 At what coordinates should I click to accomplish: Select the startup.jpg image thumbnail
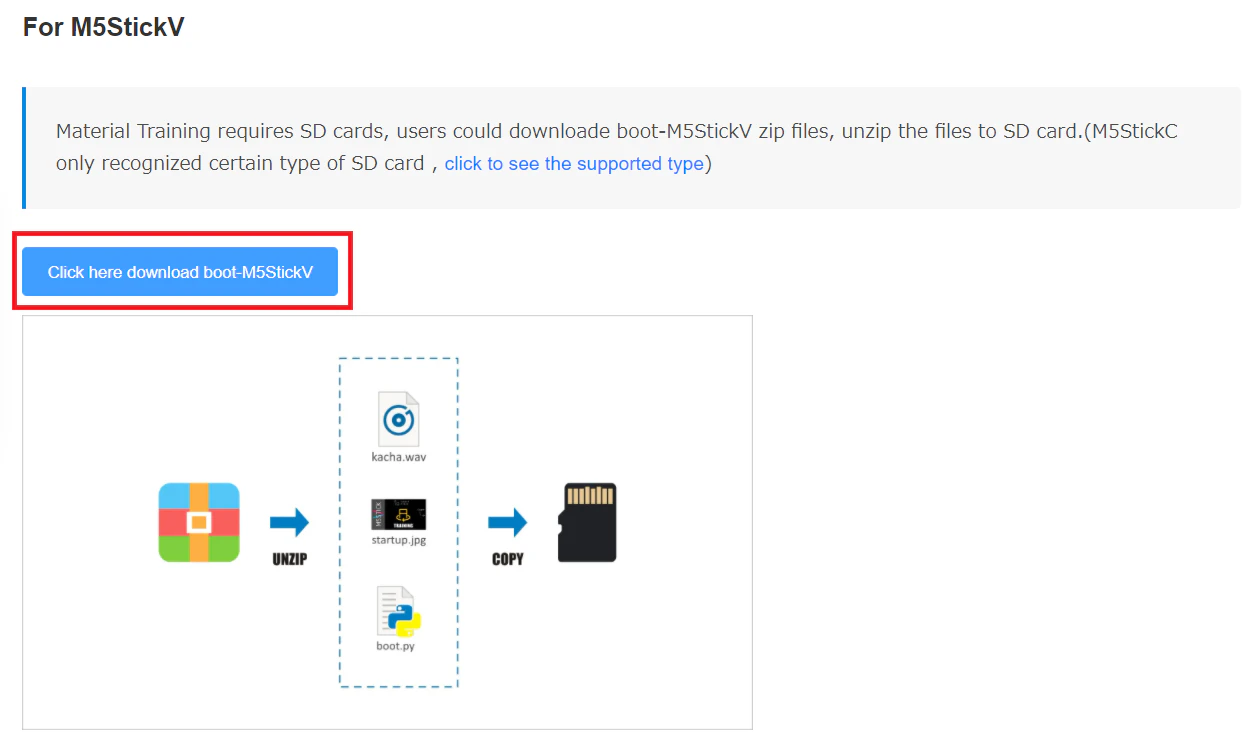click(399, 514)
